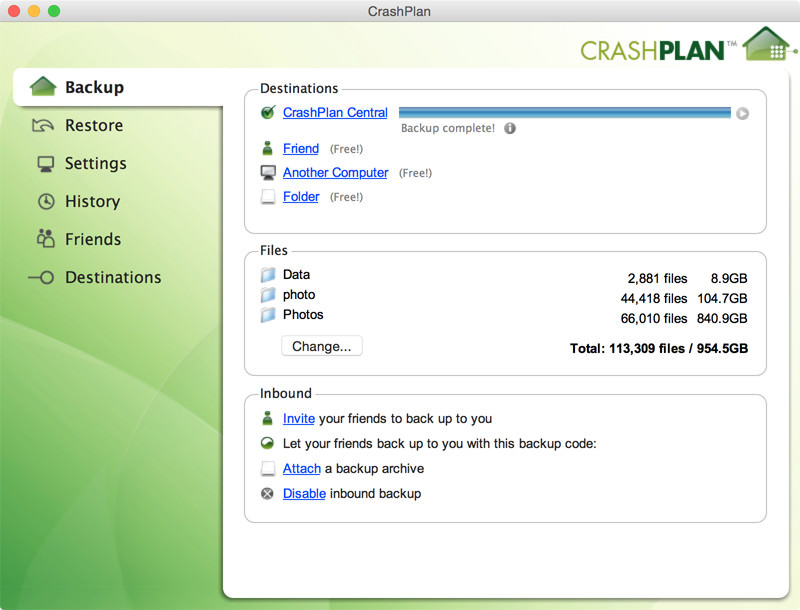The height and width of the screenshot is (610, 800).
Task: Click the Another Computer monitor icon
Action: pyautogui.click(x=268, y=172)
